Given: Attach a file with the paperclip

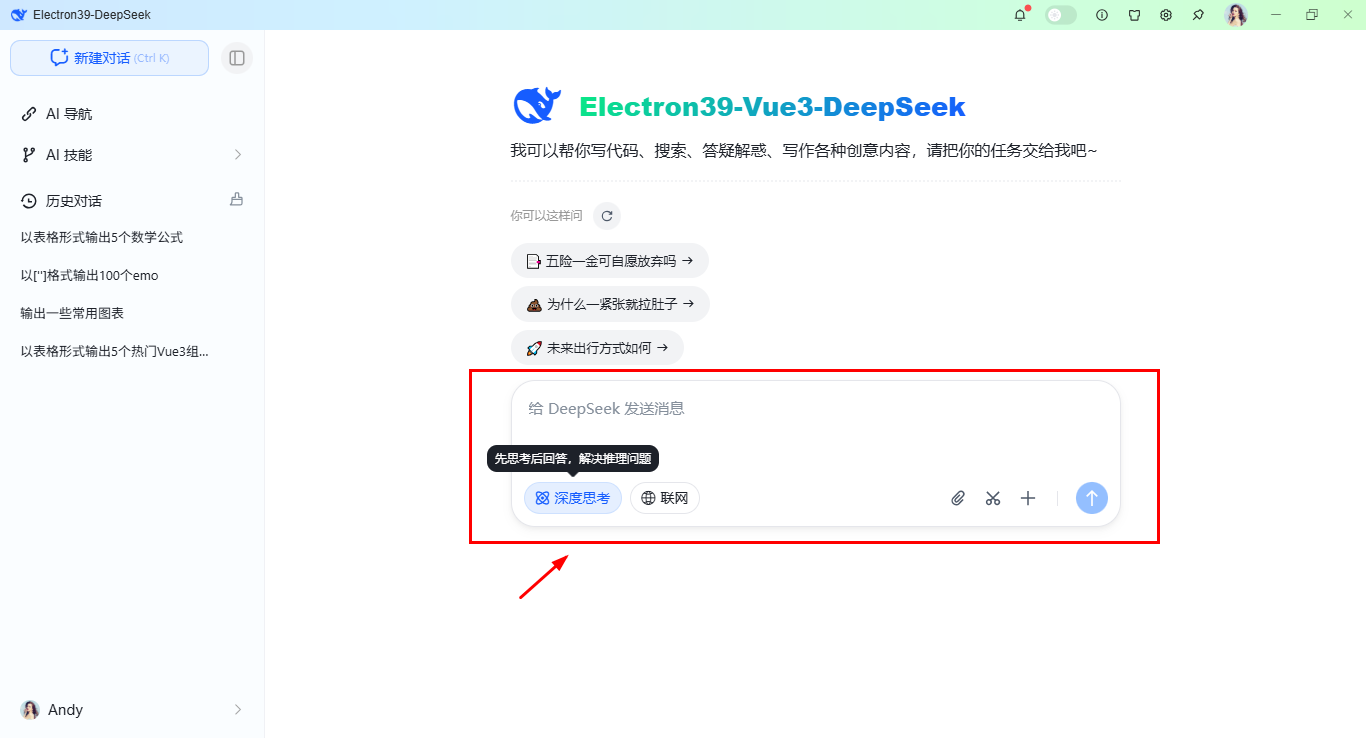Looking at the screenshot, I should click(958, 498).
